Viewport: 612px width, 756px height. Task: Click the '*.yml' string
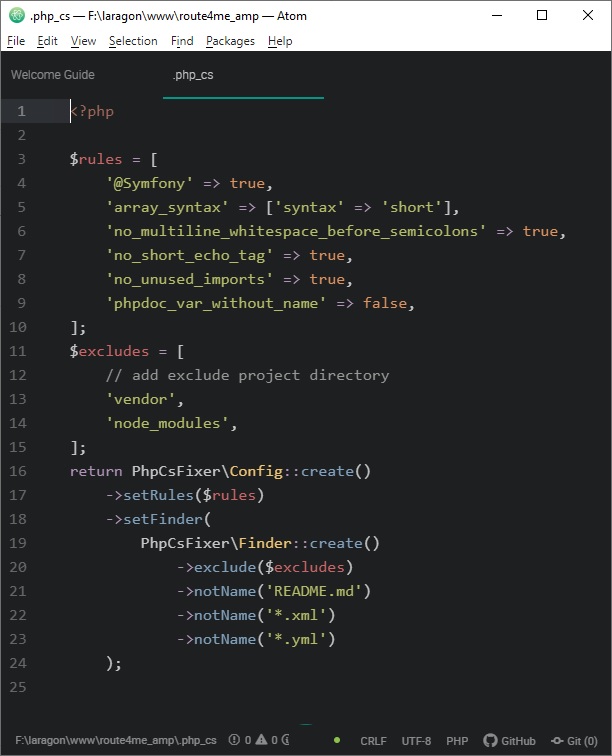click(296, 639)
